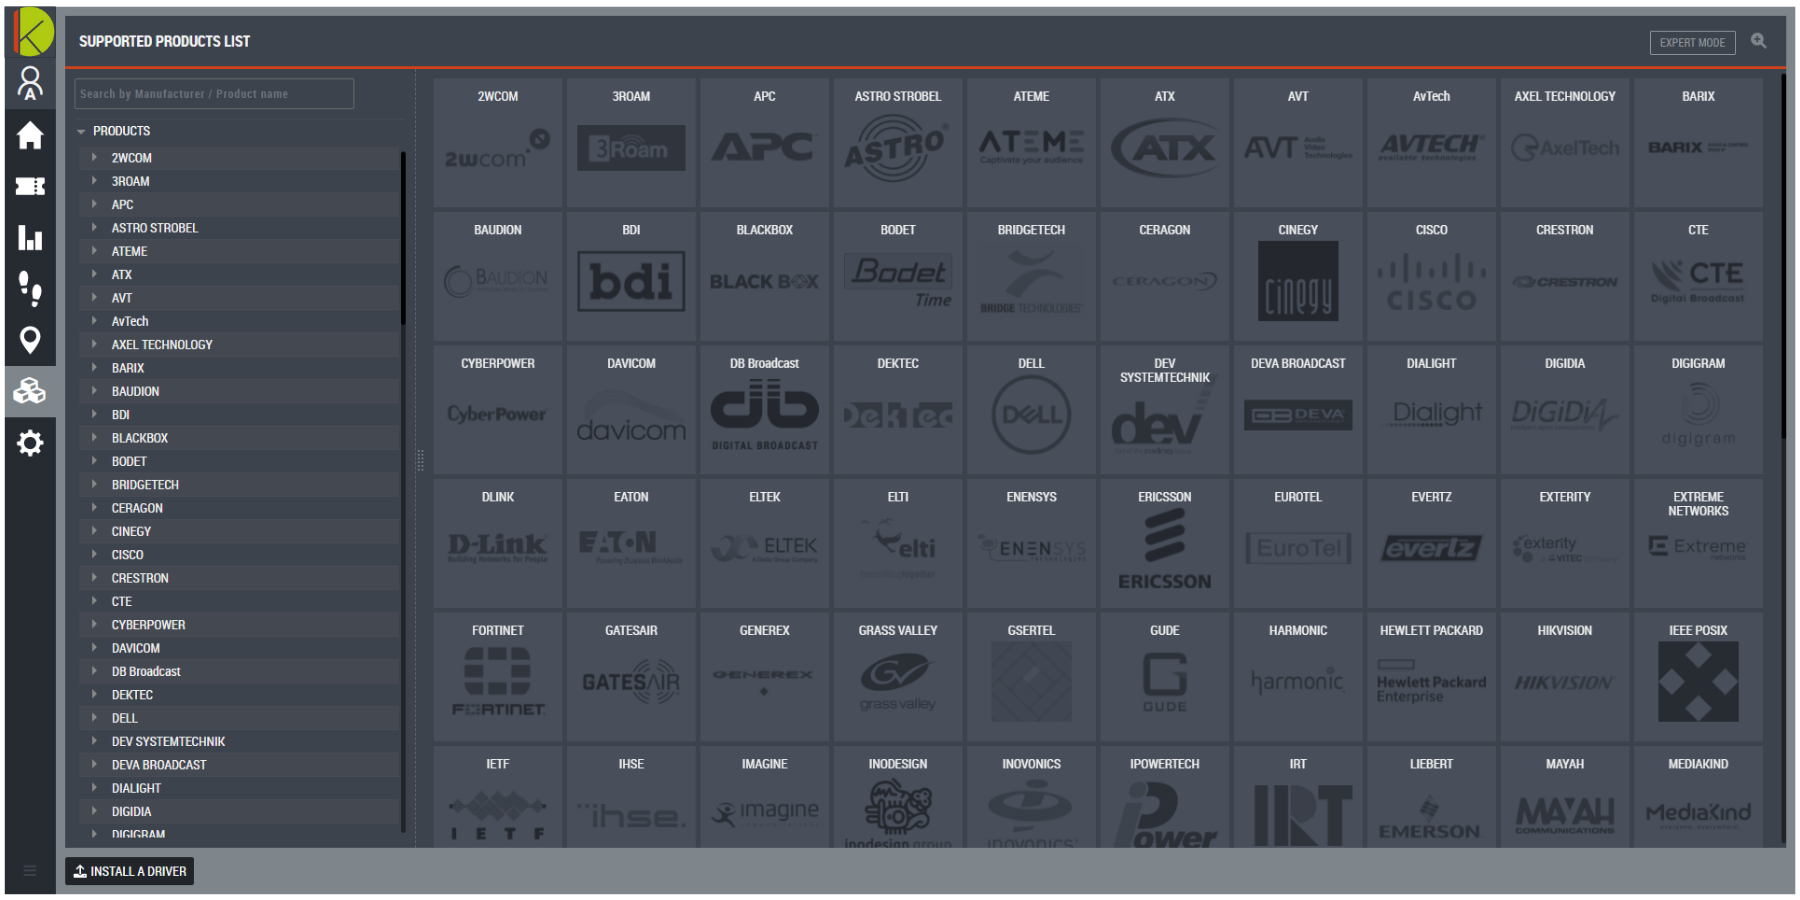Screen dimensions: 1800x900
Task: Open the 3ROAM manufacturer tile
Action: [x=631, y=143]
